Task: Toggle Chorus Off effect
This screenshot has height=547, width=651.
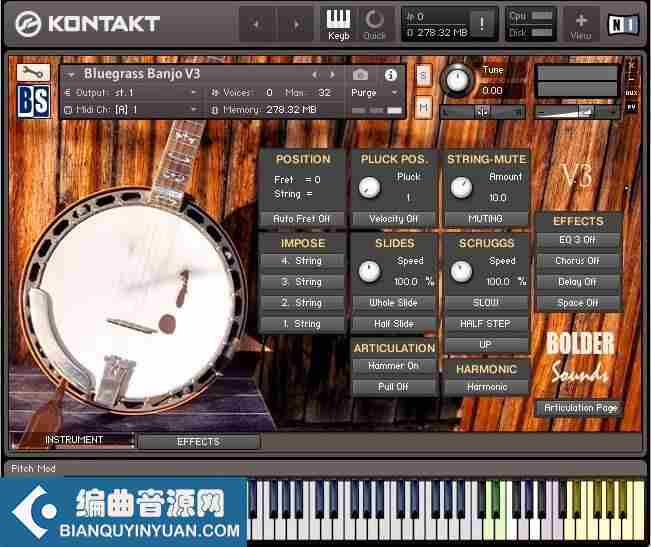Action: pos(578,261)
